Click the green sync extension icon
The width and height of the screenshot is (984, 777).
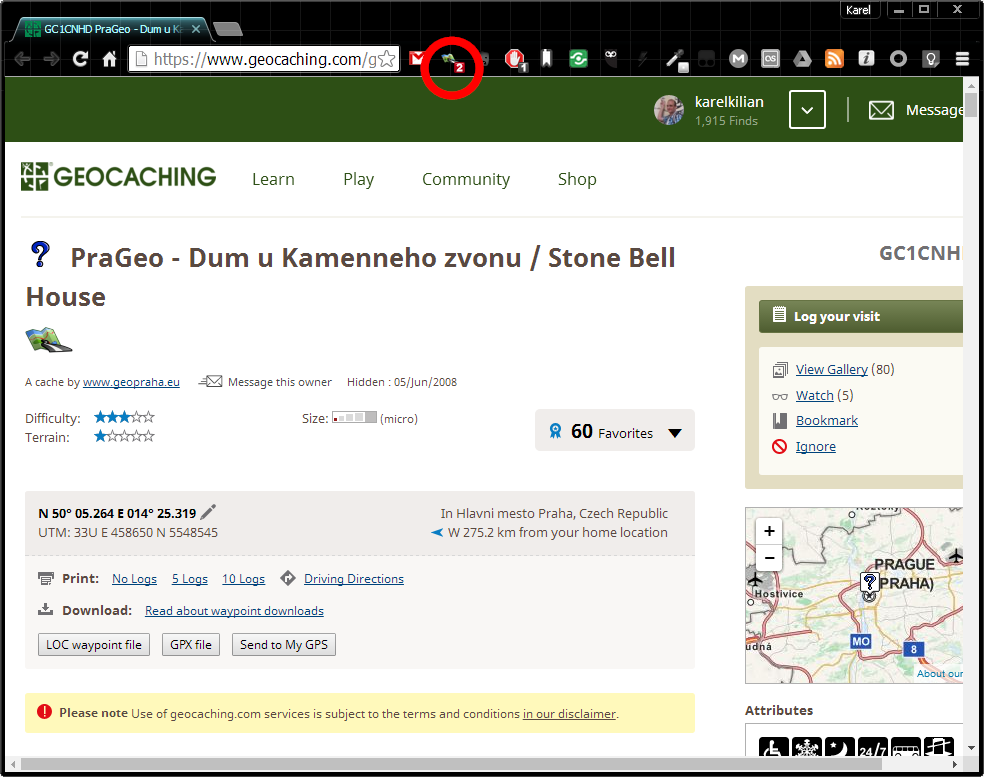pos(578,59)
